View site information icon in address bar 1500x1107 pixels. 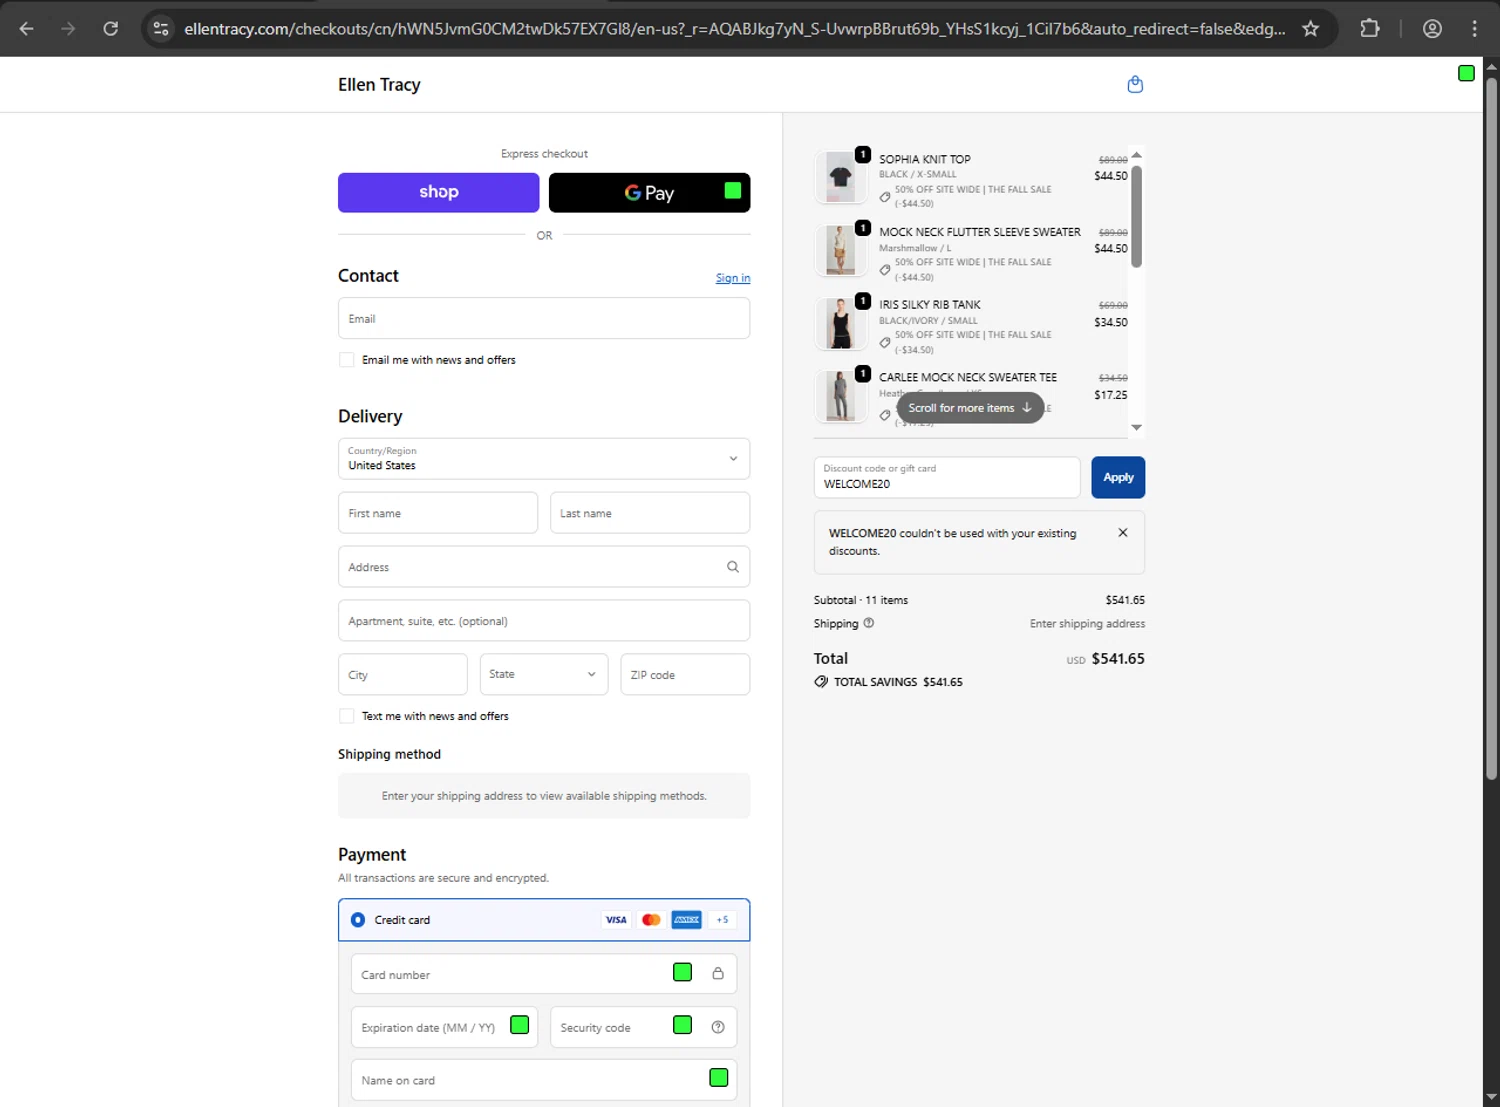161,29
